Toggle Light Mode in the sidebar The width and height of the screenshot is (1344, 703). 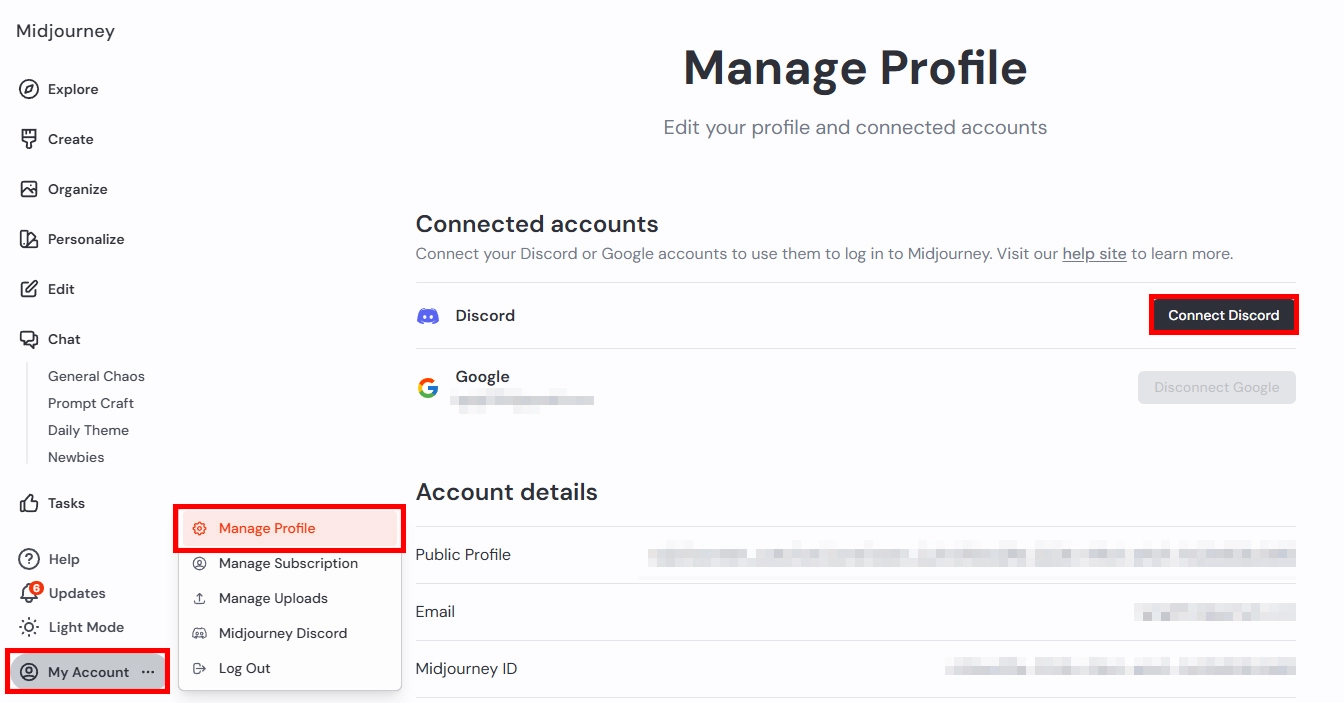coord(72,627)
